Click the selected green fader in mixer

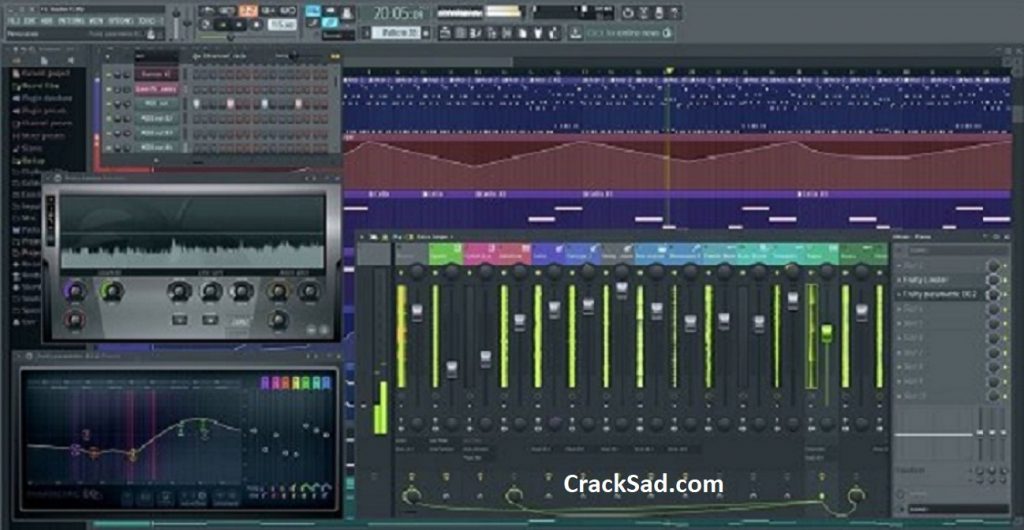click(827, 332)
